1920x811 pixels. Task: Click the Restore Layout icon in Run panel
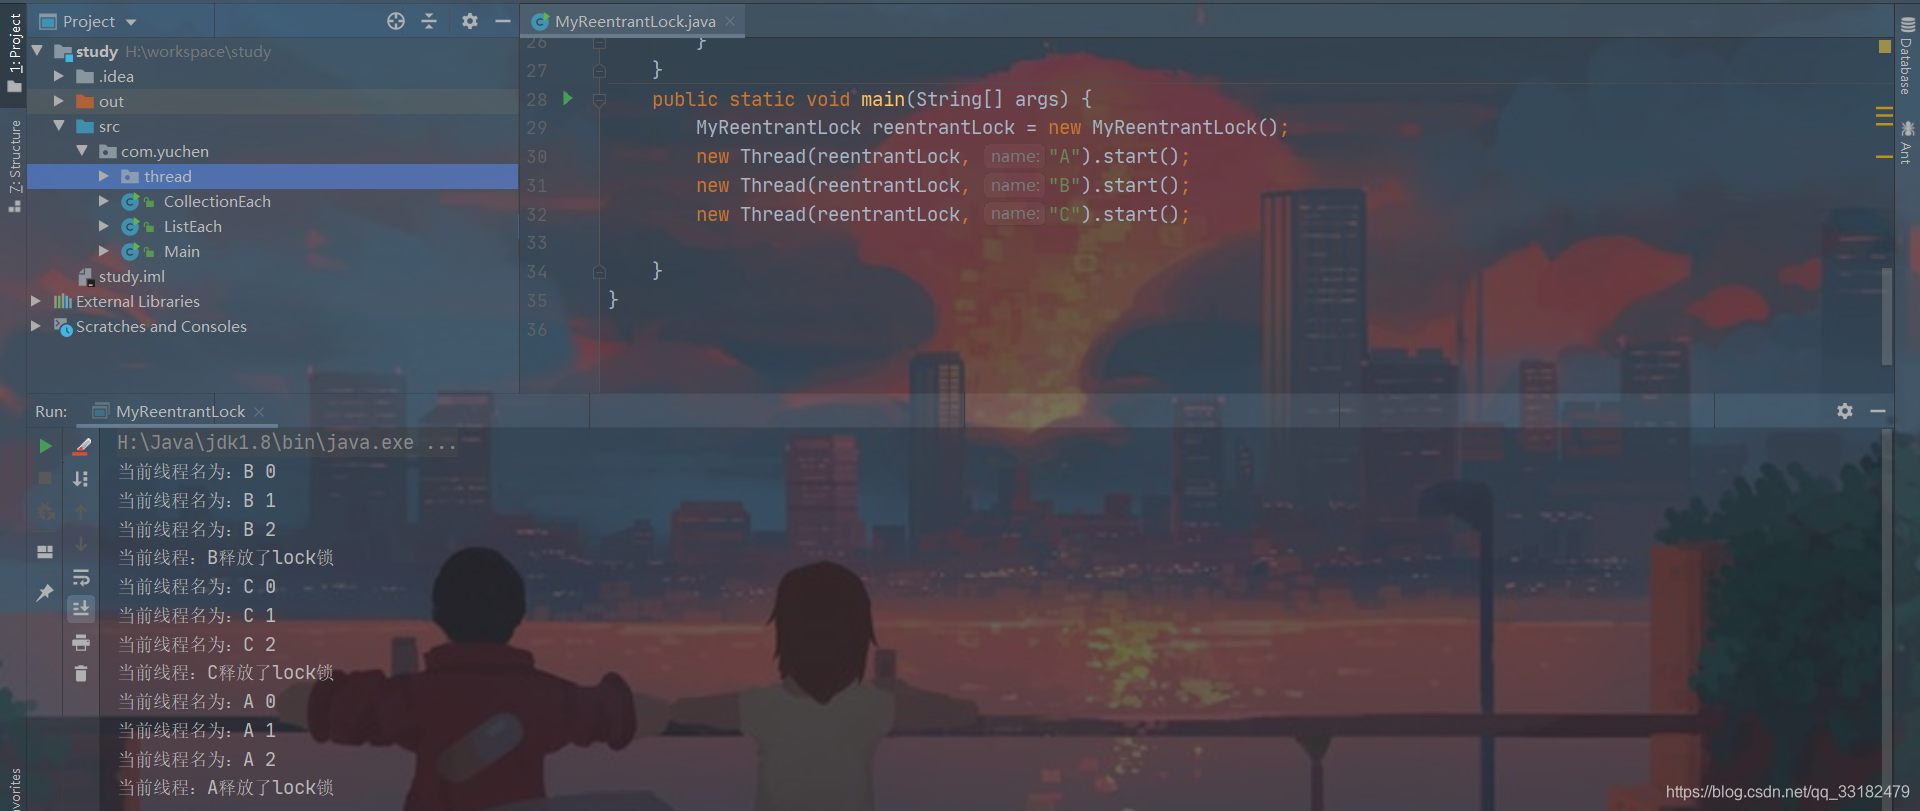point(45,551)
